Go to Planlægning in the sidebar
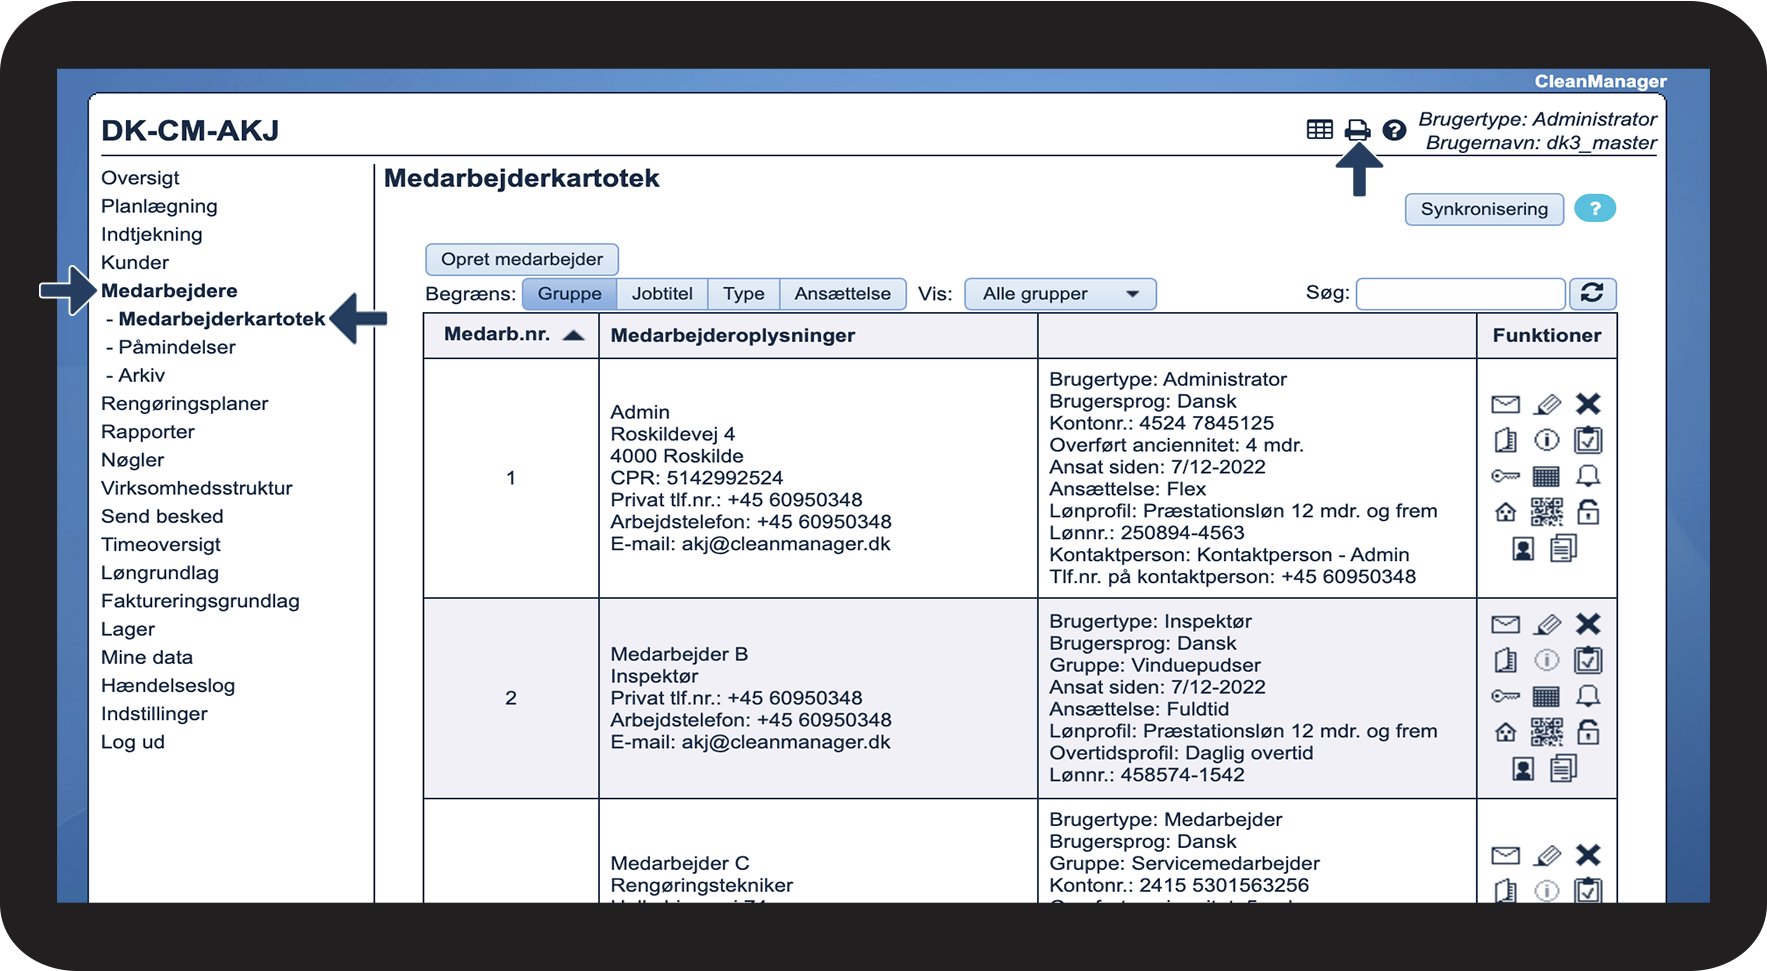The width and height of the screenshot is (1767, 971). [x=159, y=206]
